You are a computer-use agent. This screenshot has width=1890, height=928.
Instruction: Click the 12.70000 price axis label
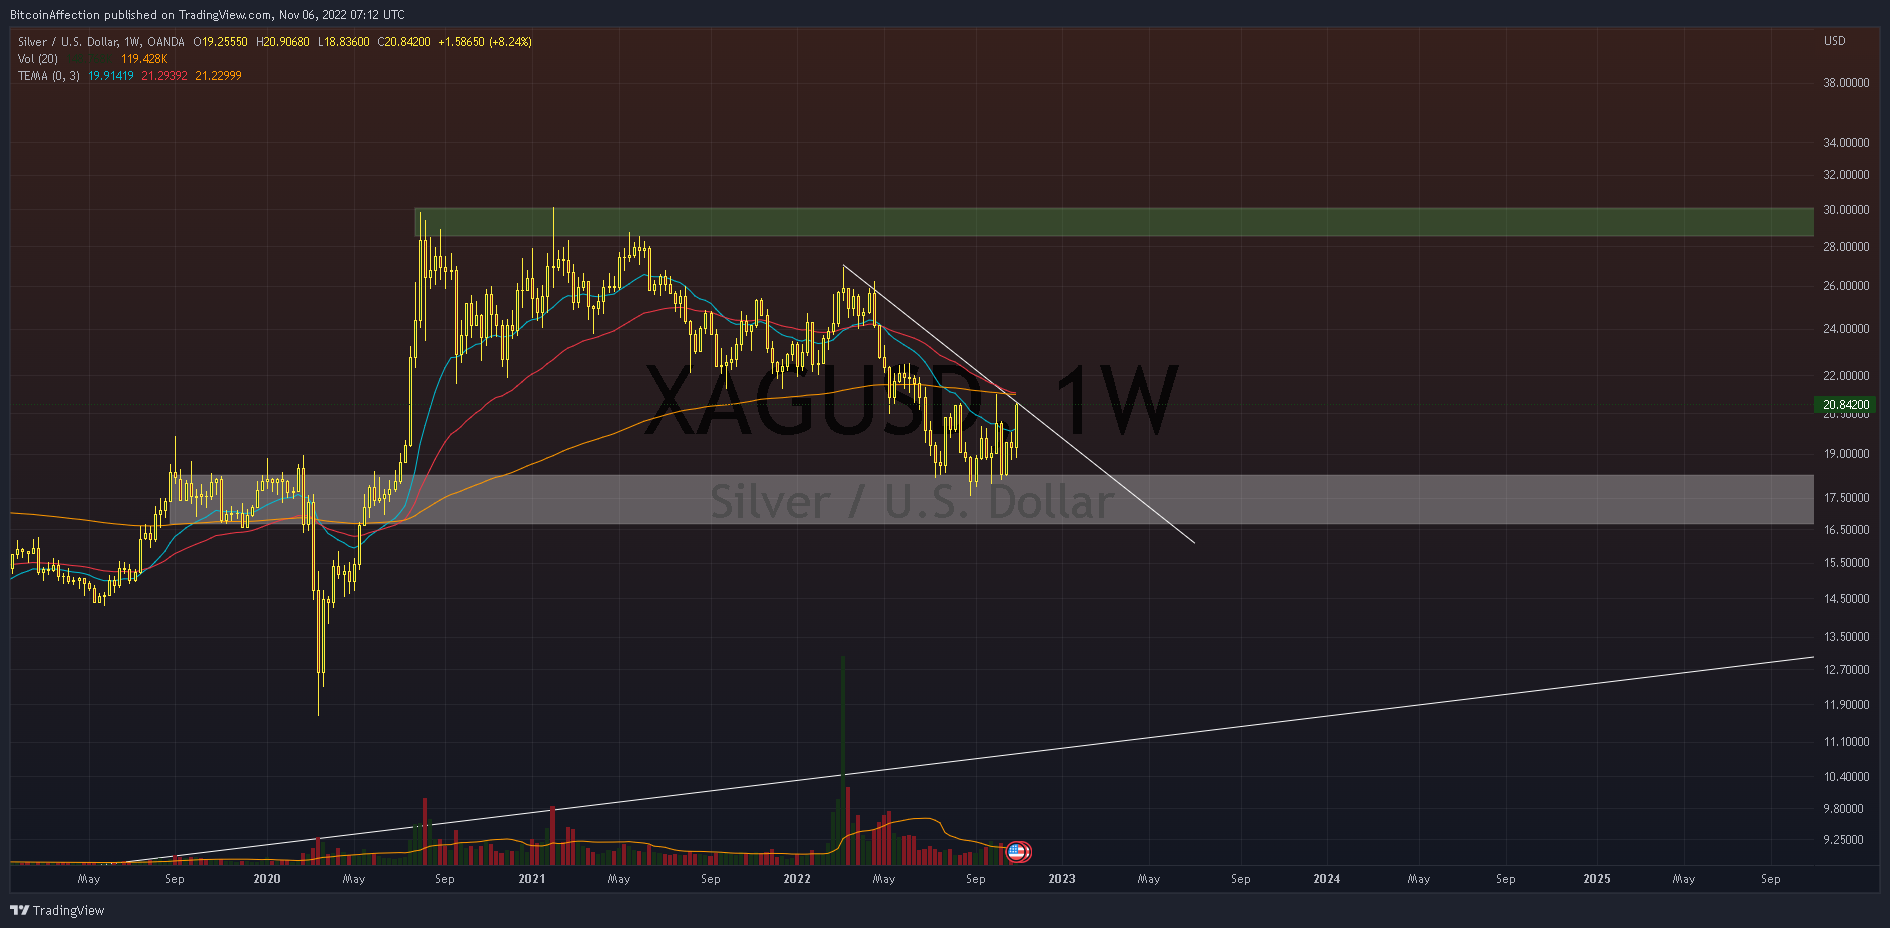click(x=1846, y=670)
